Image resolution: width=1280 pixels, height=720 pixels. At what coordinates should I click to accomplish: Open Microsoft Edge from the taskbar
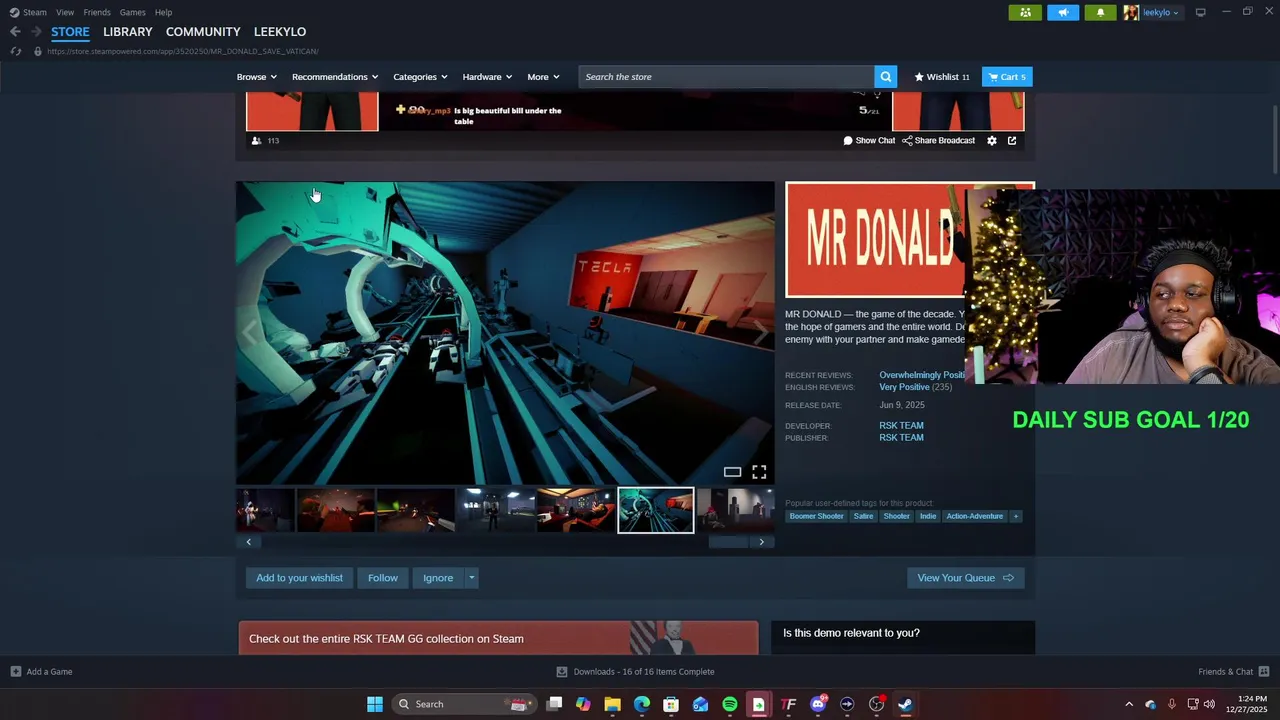(642, 704)
